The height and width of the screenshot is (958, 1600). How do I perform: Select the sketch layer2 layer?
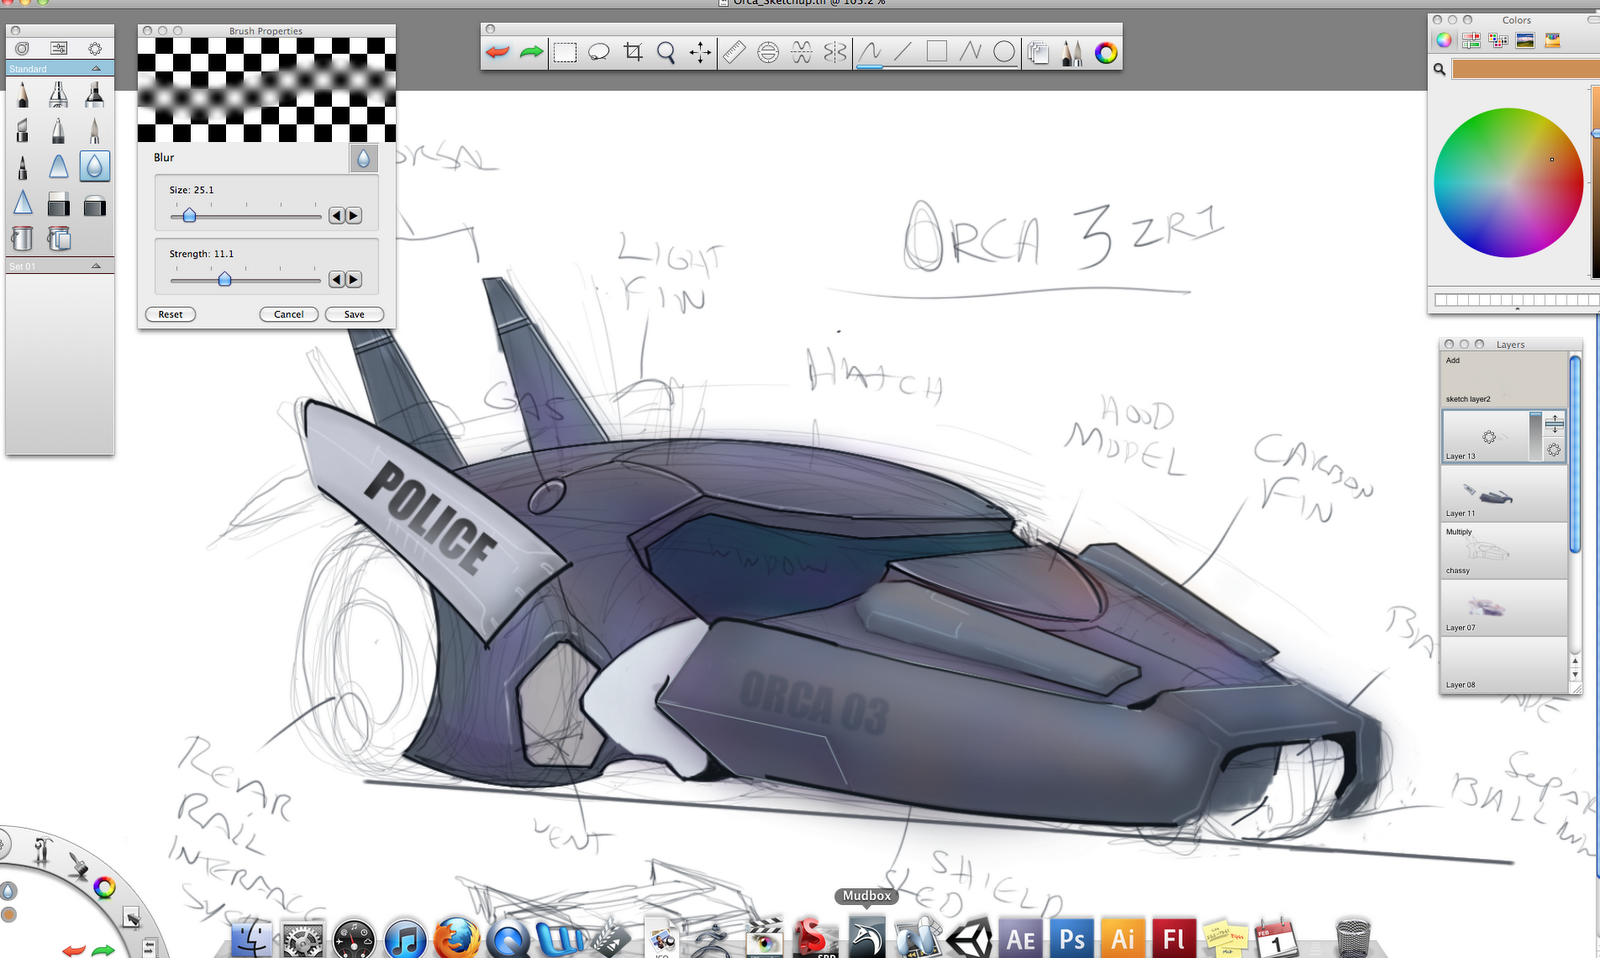tap(1504, 379)
